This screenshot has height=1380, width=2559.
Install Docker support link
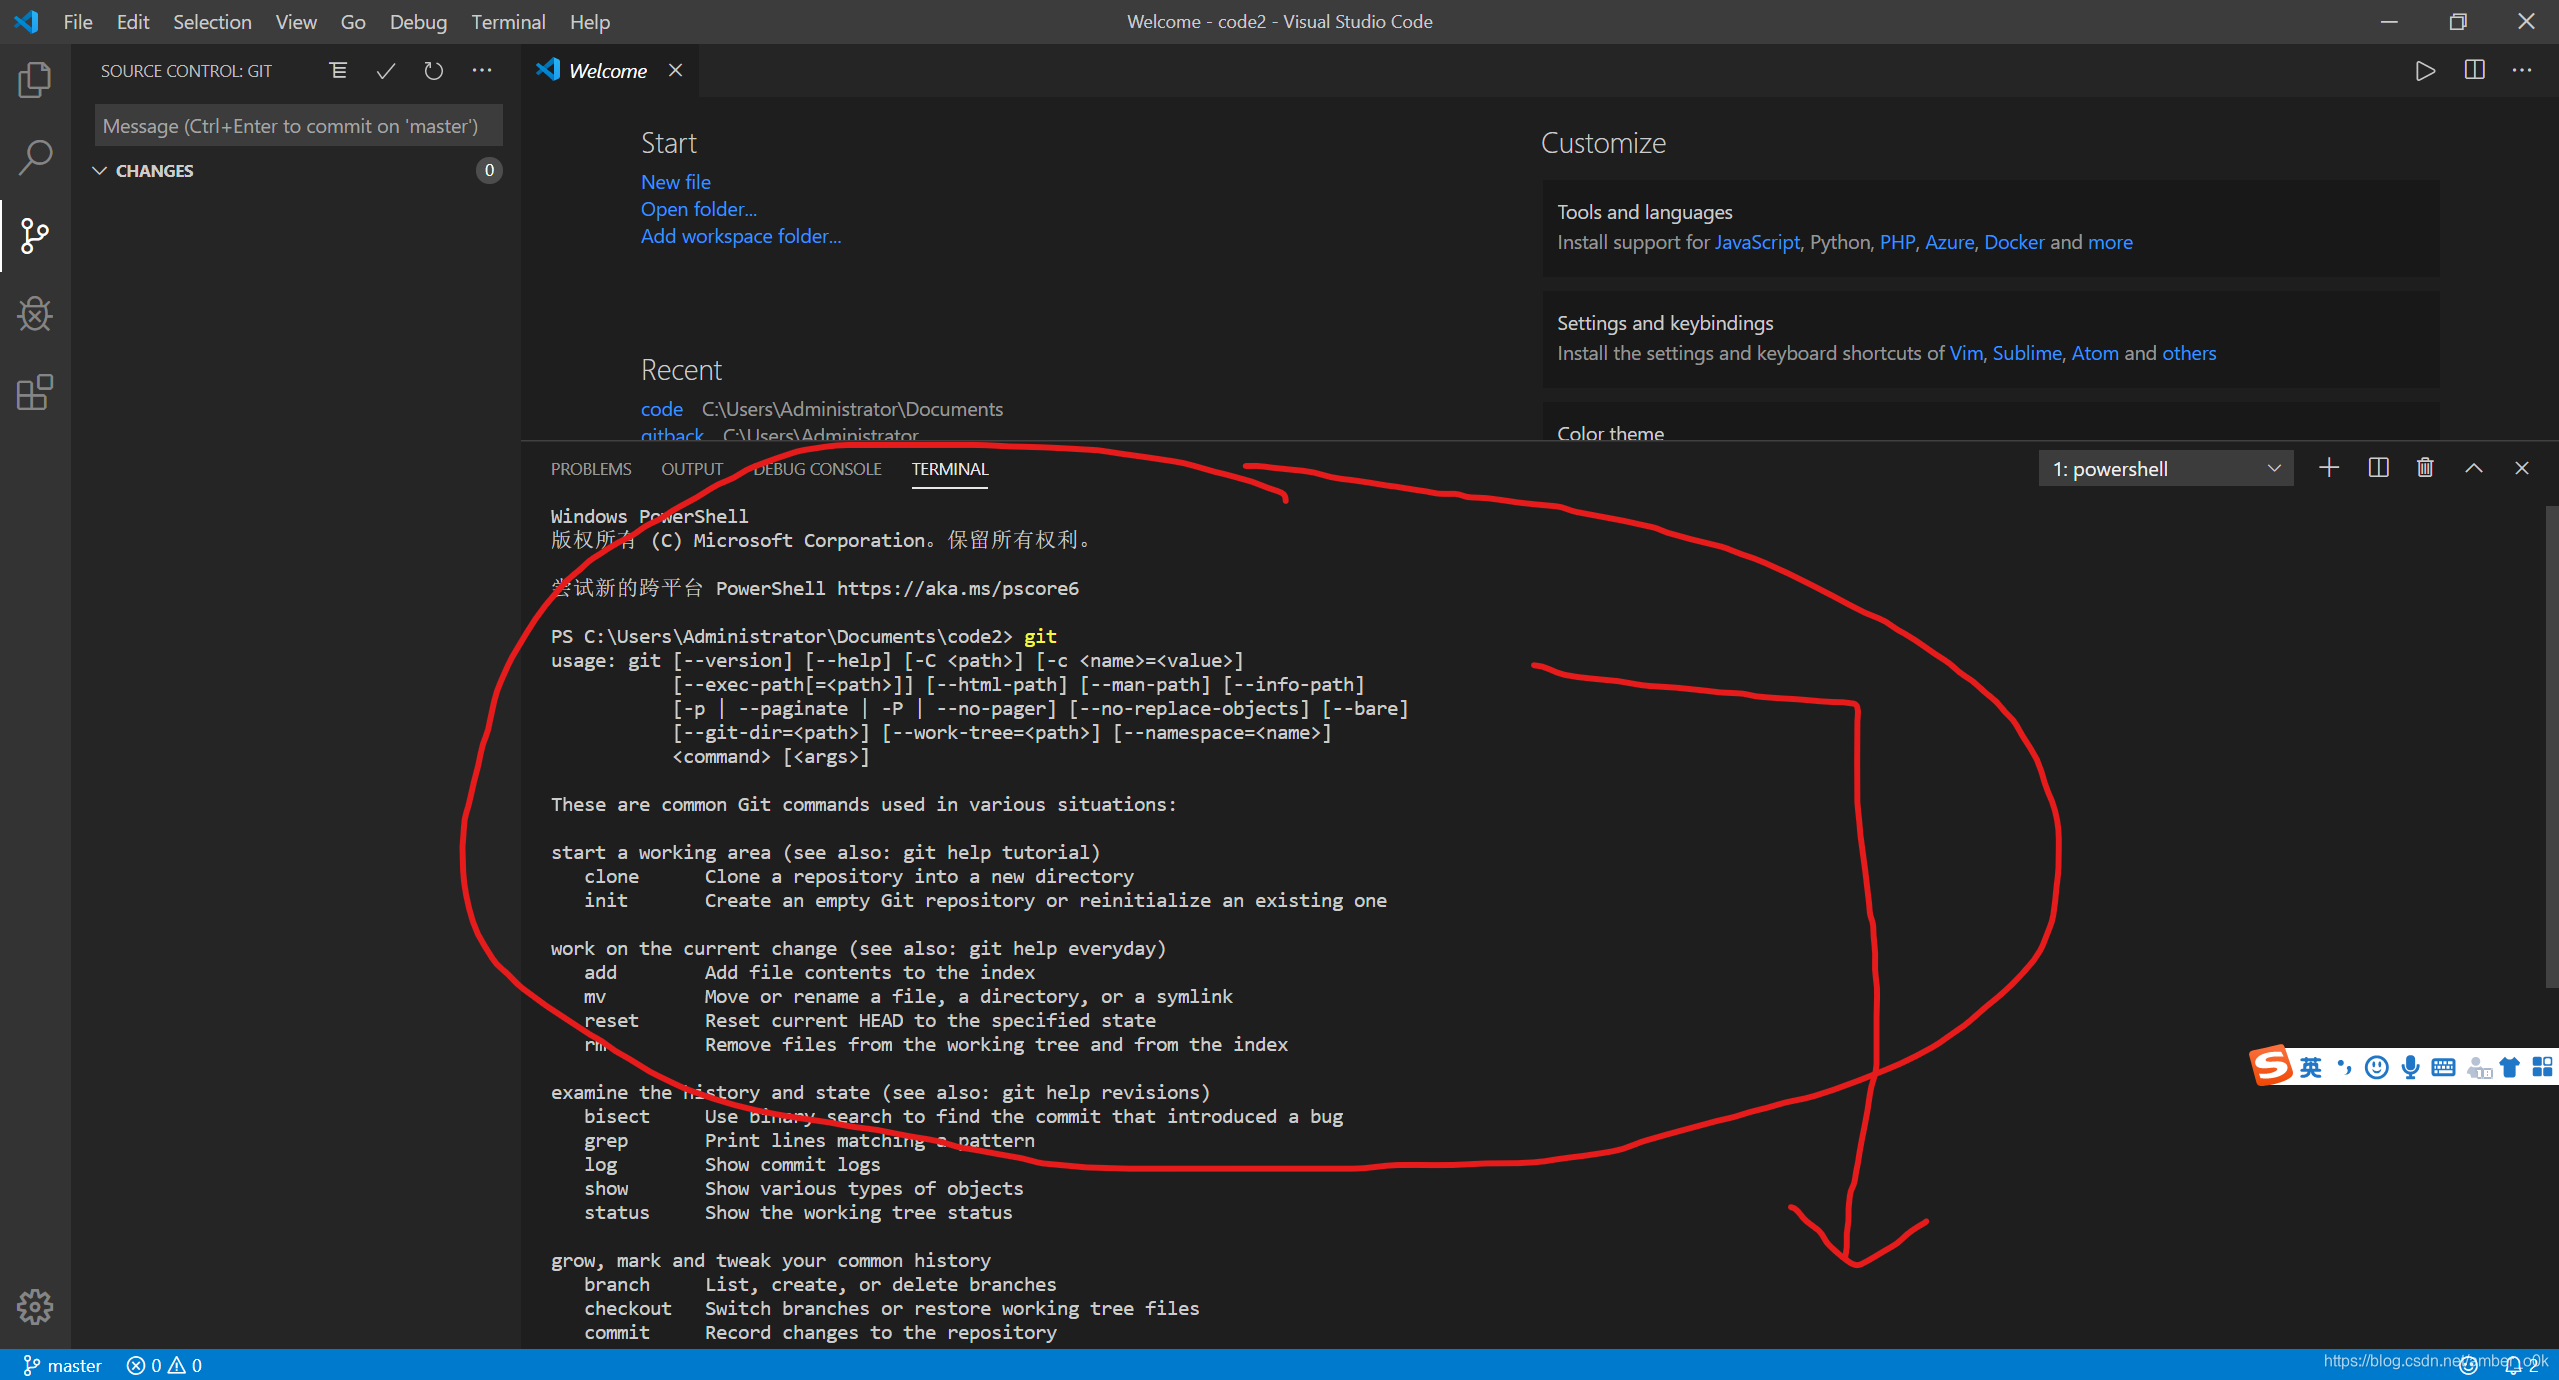[2014, 242]
